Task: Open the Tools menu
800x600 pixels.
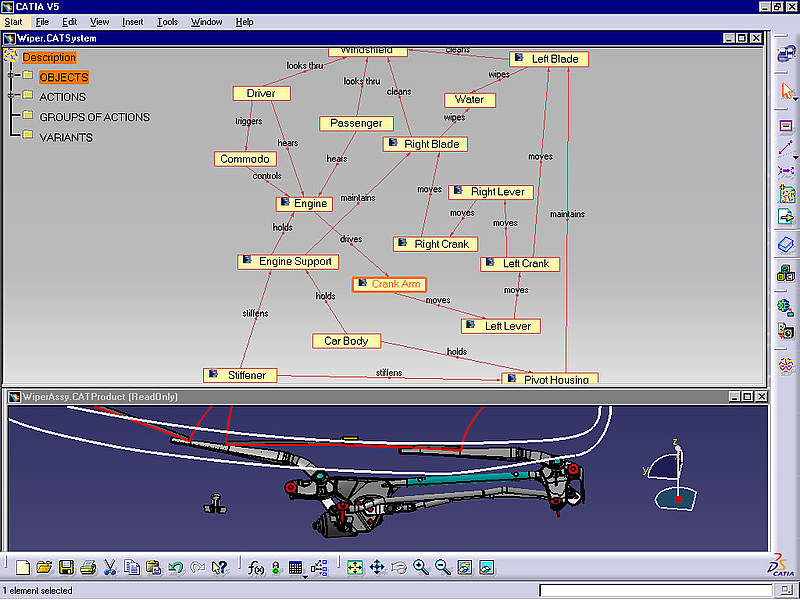Action: coord(167,21)
